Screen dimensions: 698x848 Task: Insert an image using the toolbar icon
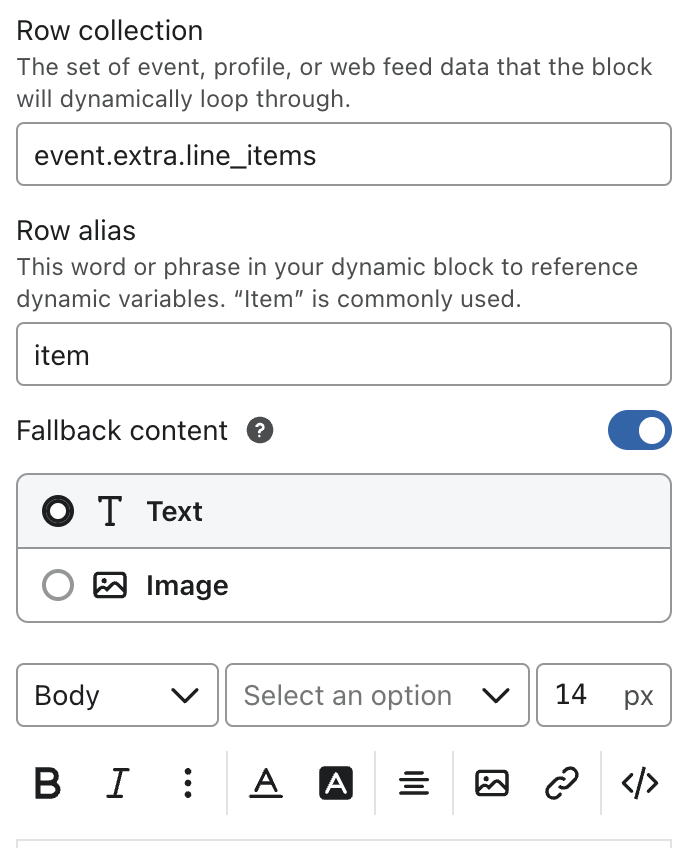490,784
